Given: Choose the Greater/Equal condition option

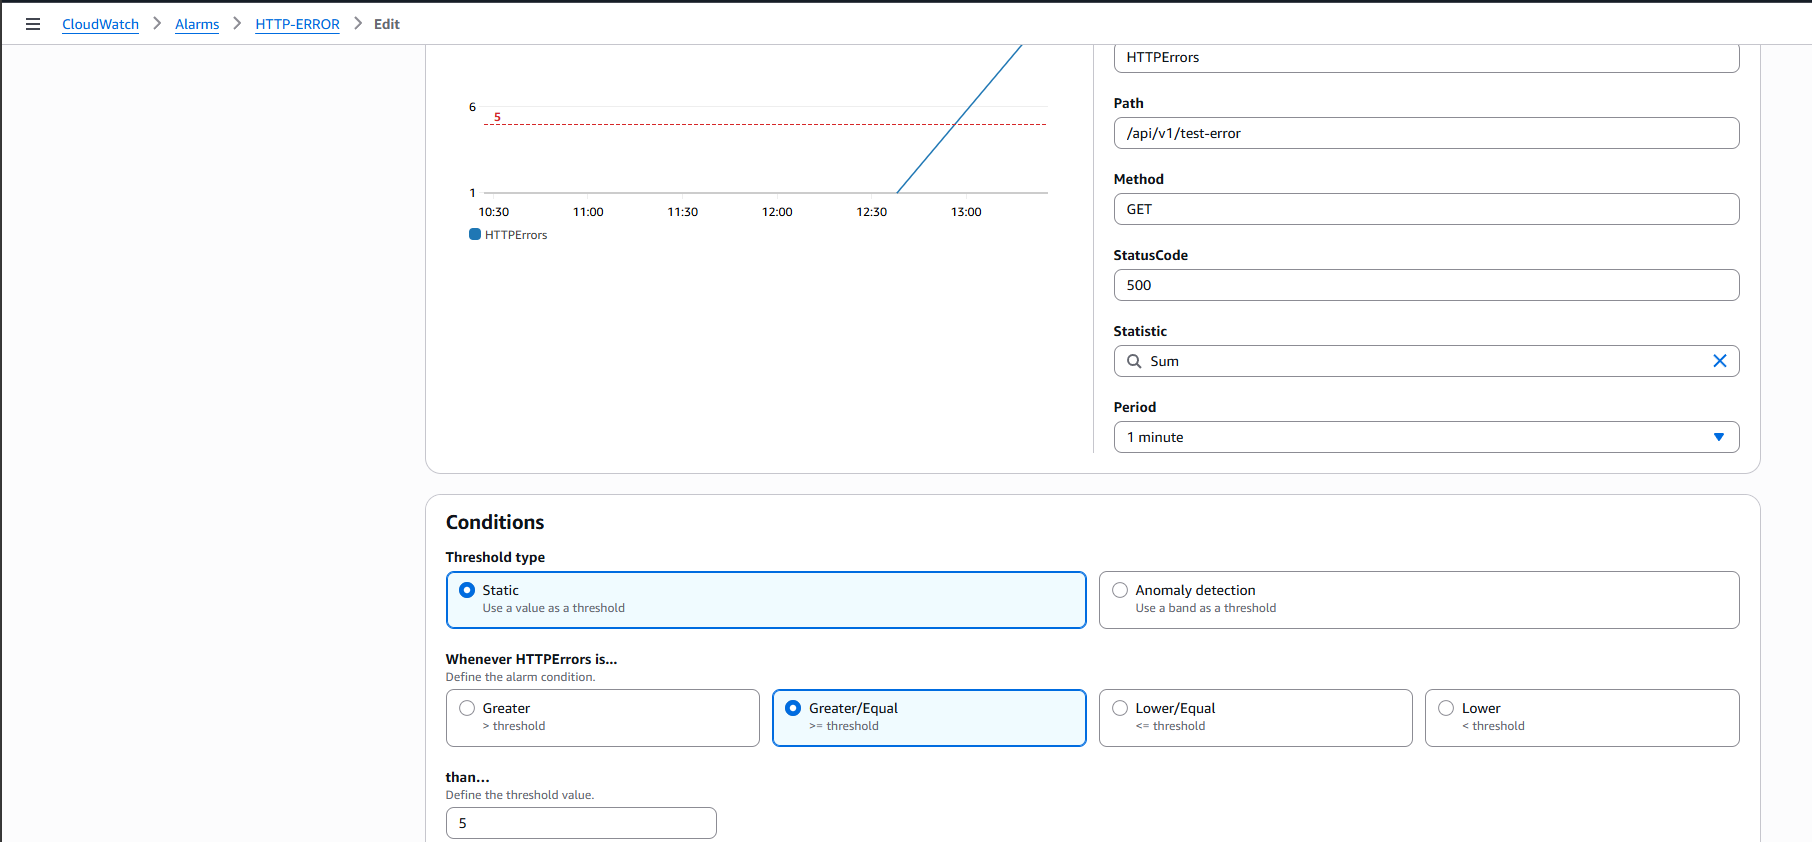Looking at the screenshot, I should [x=793, y=709].
